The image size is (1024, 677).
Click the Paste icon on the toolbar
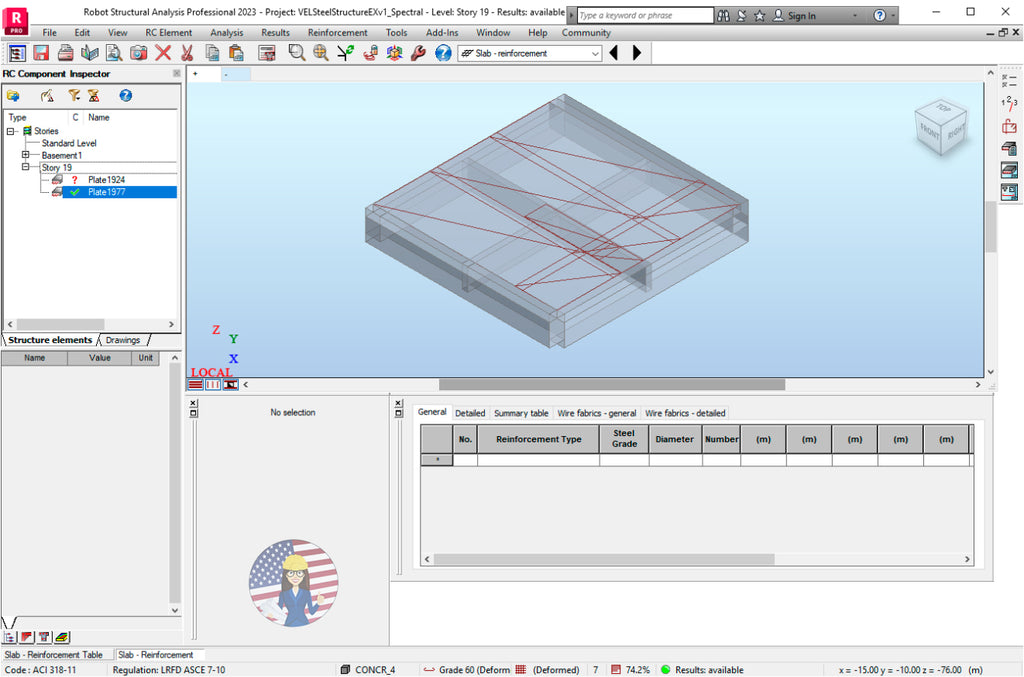[236, 53]
